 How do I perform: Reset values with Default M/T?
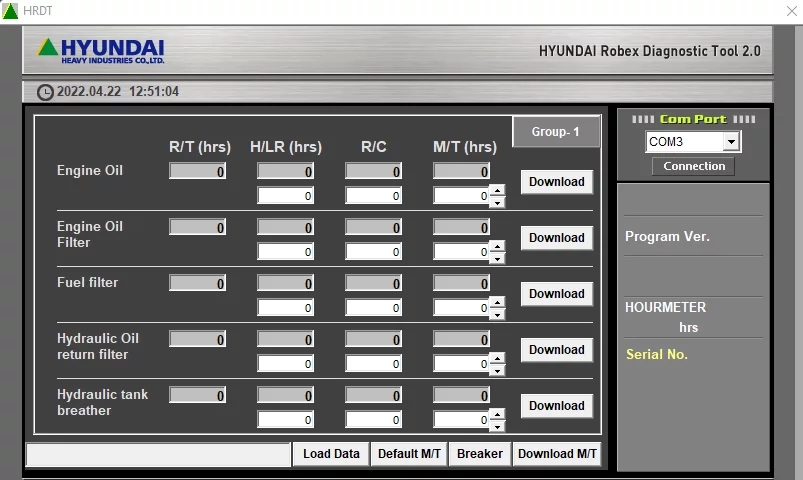[409, 454]
